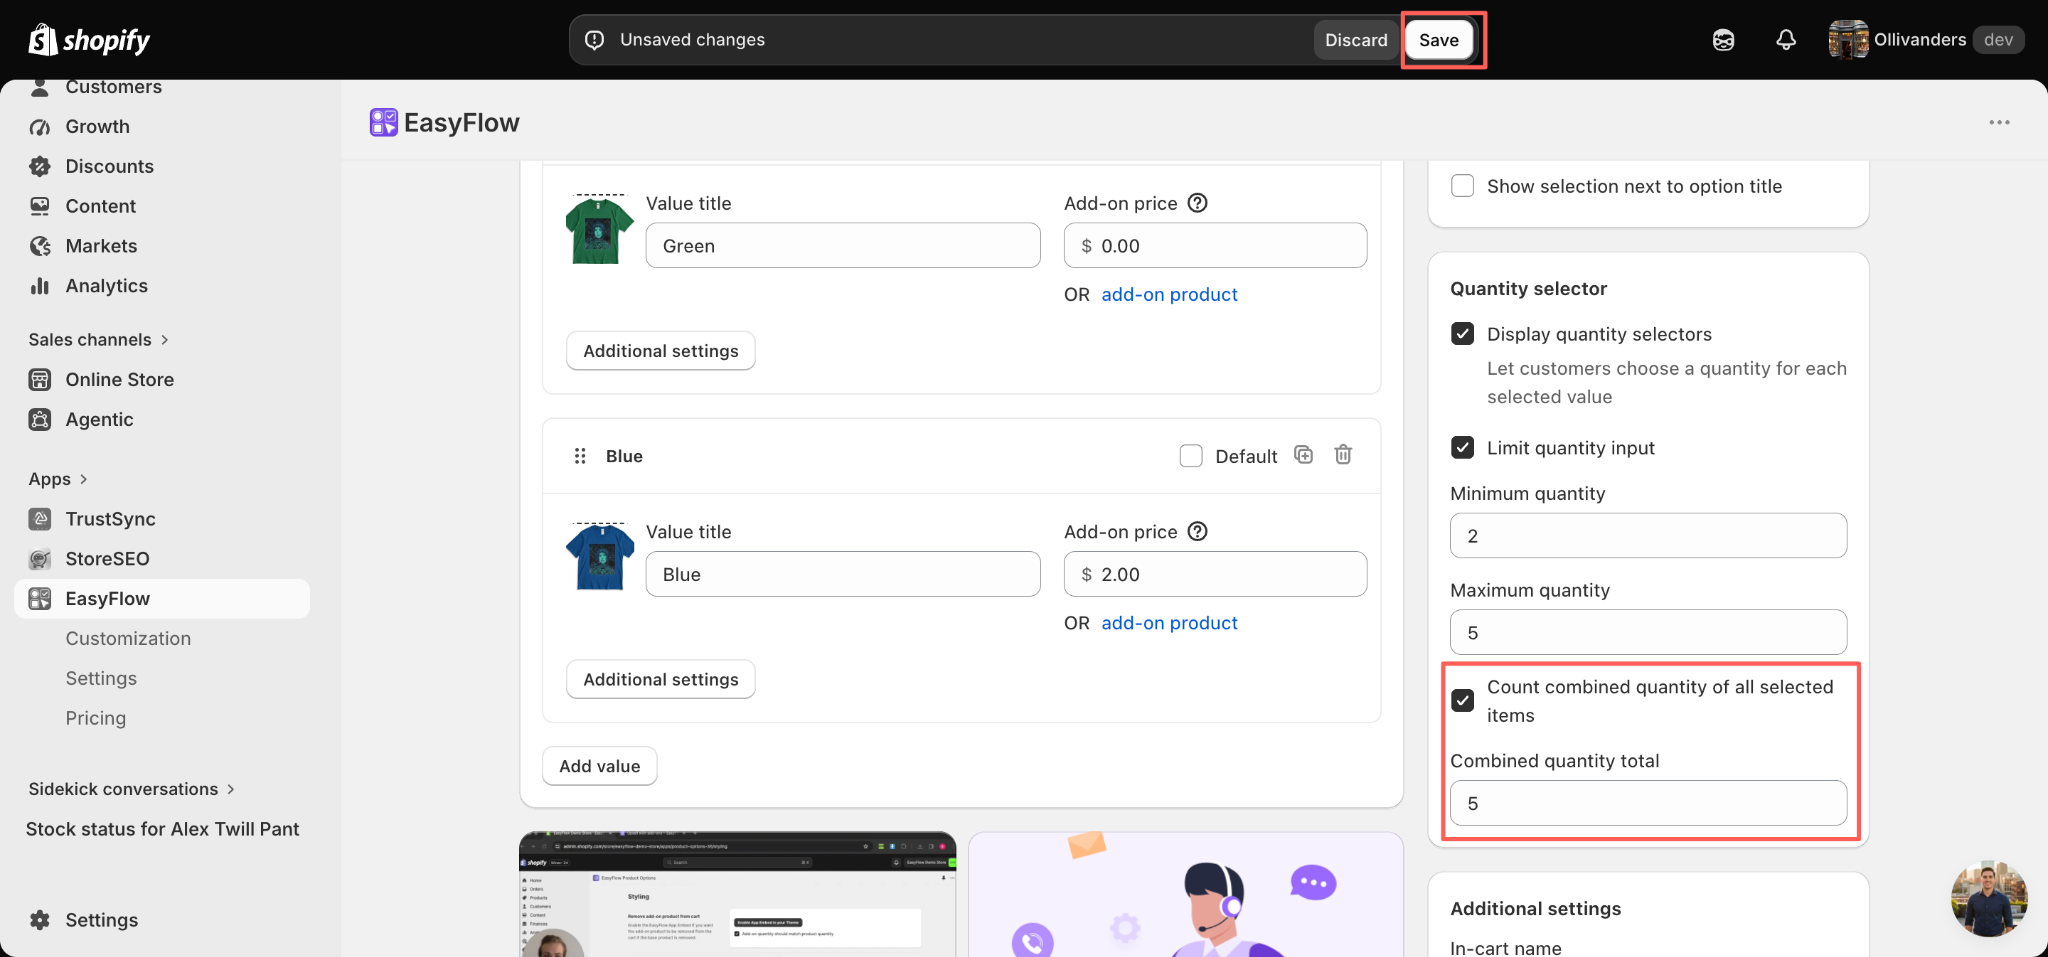The height and width of the screenshot is (957, 2048).
Task: Open the Ollivanders store account menu
Action: pos(1926,40)
